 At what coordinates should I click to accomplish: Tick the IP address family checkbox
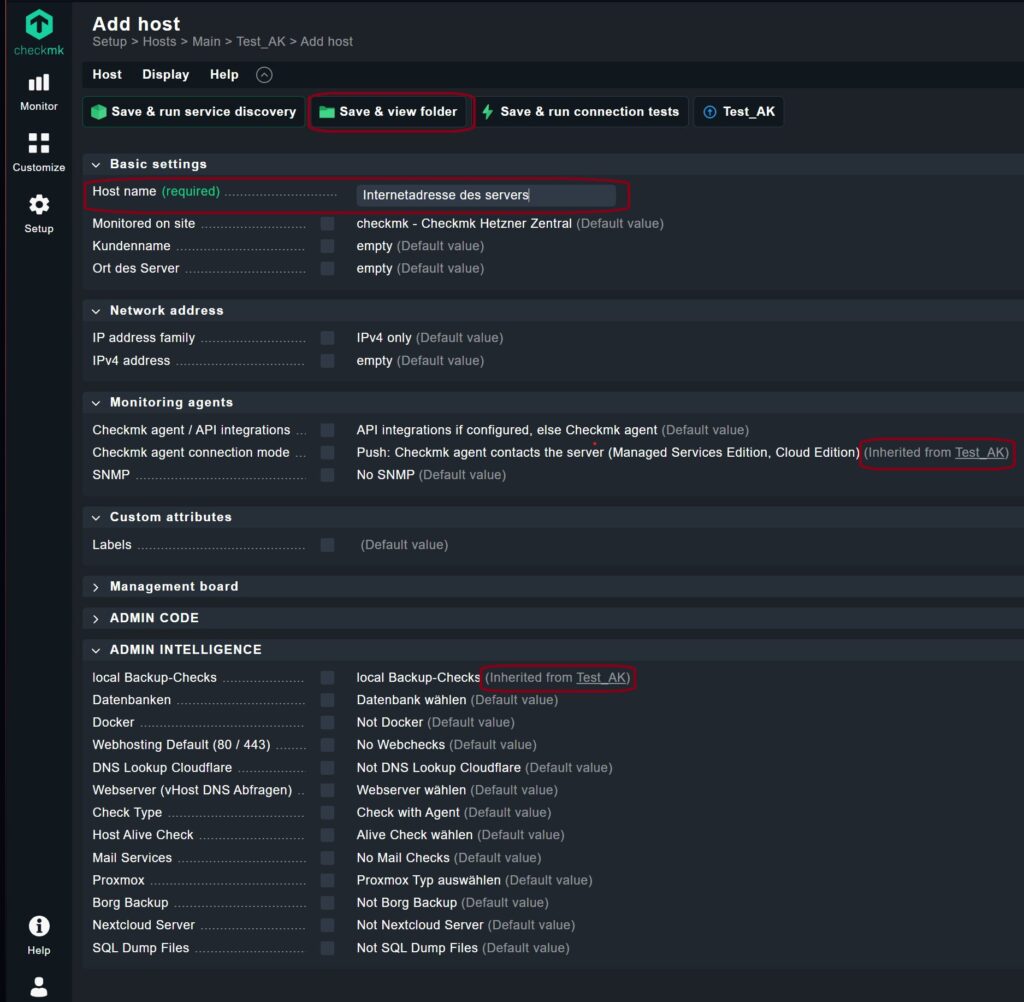point(327,338)
